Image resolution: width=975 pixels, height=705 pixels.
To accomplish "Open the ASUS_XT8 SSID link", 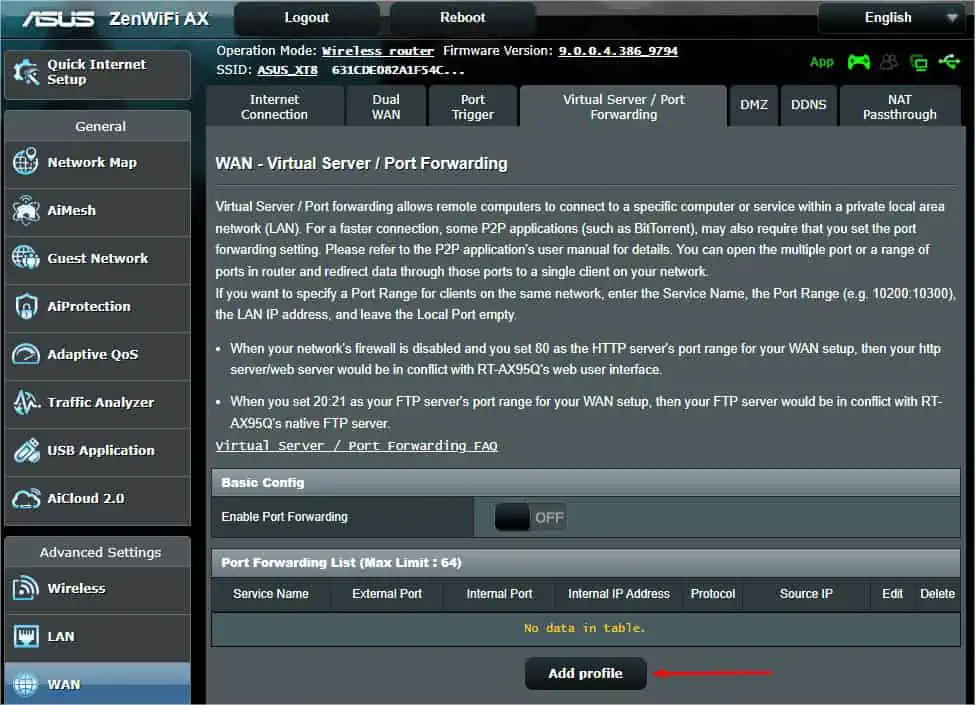I will pos(287,70).
